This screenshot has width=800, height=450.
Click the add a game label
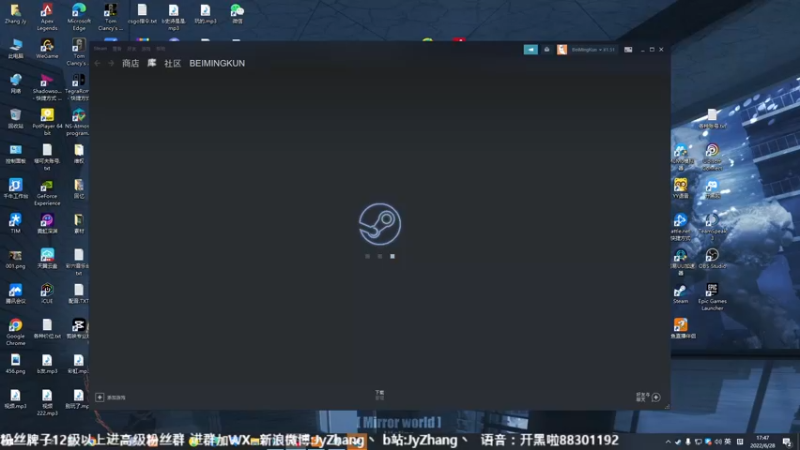116,397
